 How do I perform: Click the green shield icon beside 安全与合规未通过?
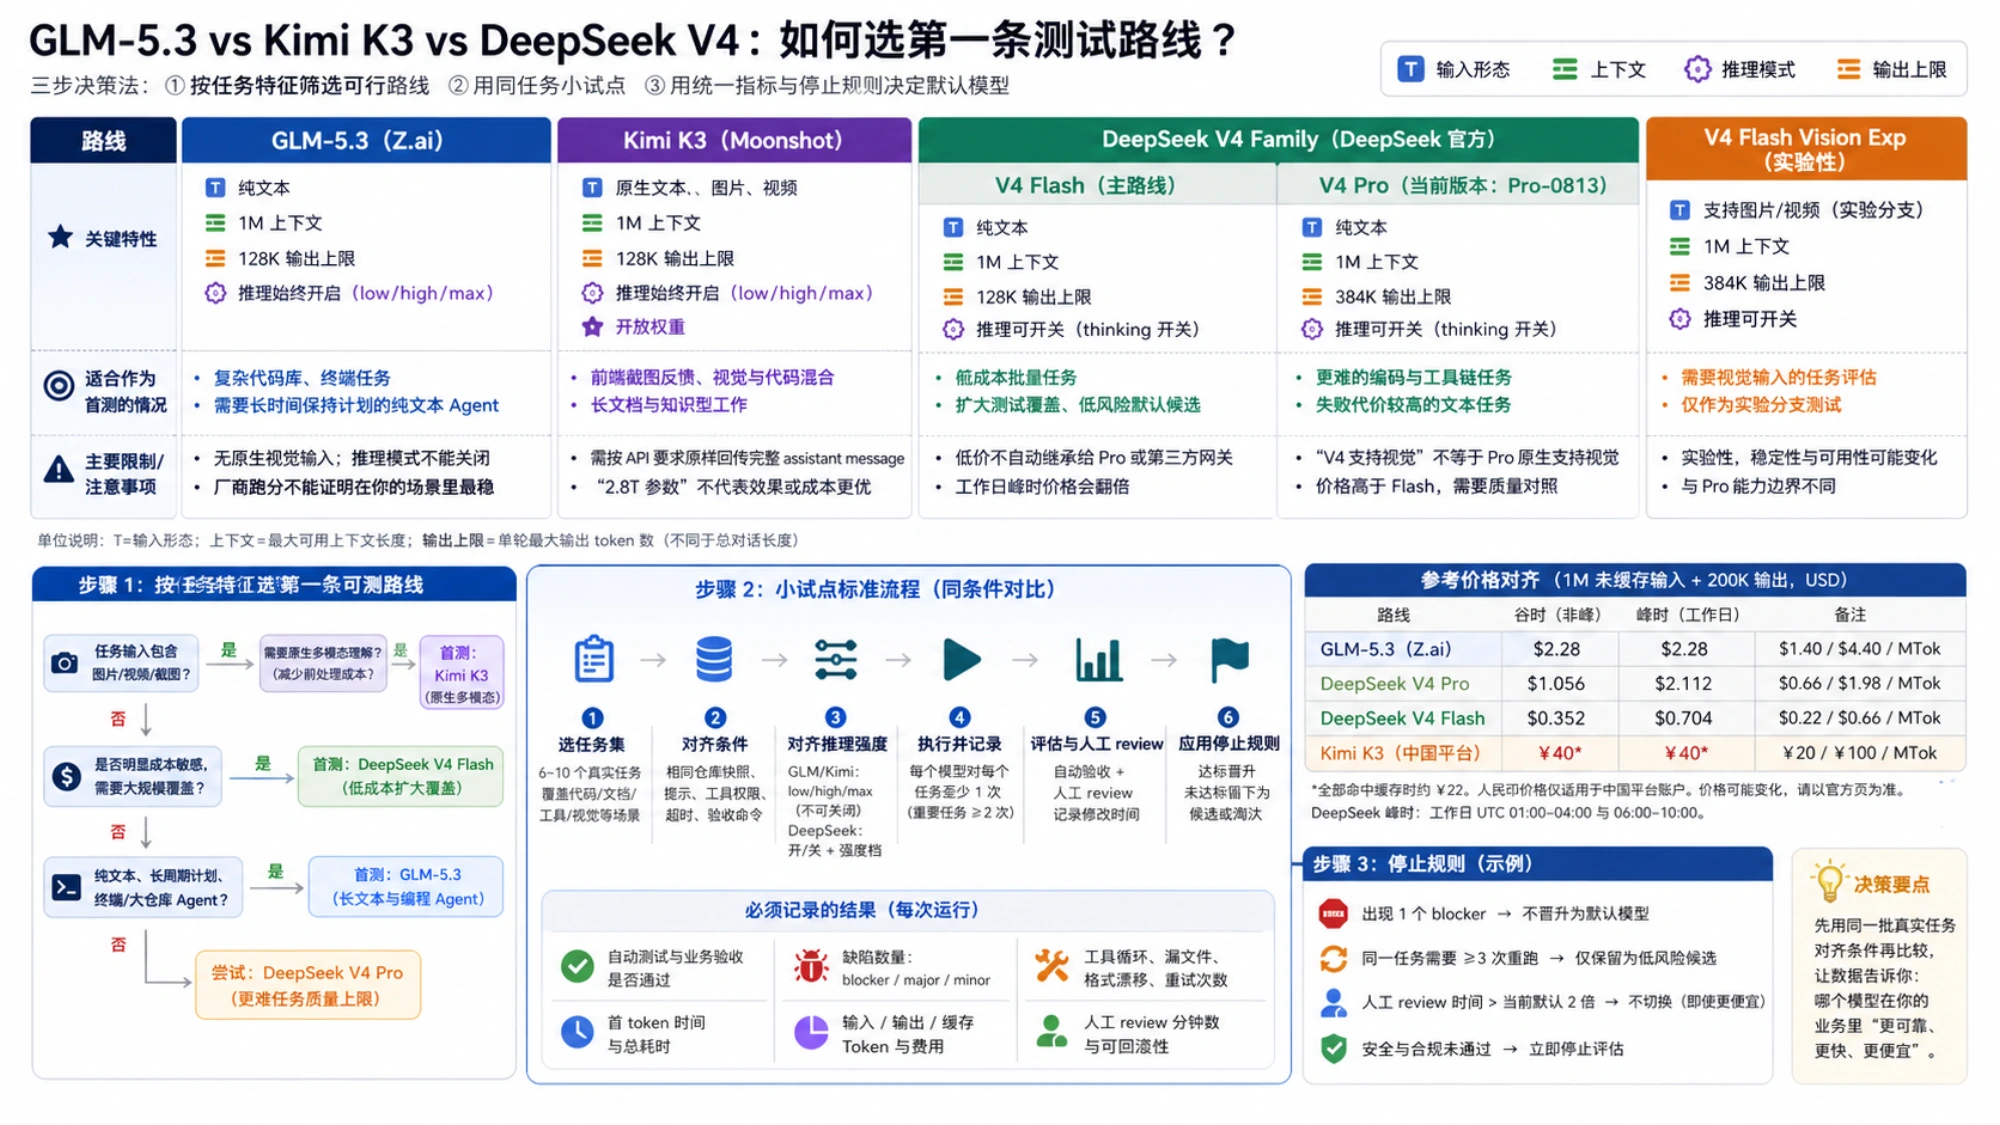click(1333, 1049)
